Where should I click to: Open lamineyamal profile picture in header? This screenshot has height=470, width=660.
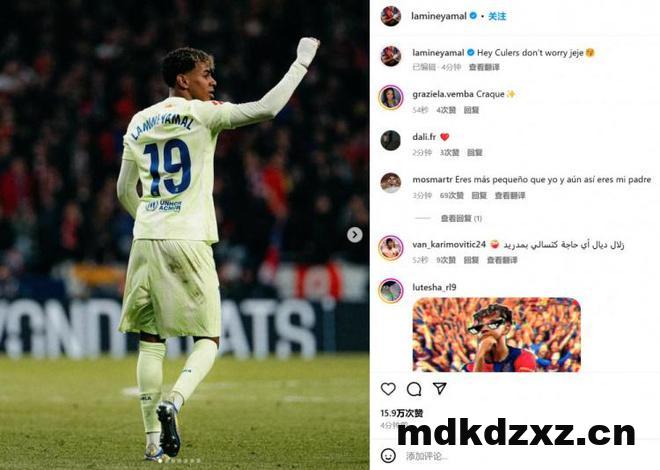(x=391, y=16)
